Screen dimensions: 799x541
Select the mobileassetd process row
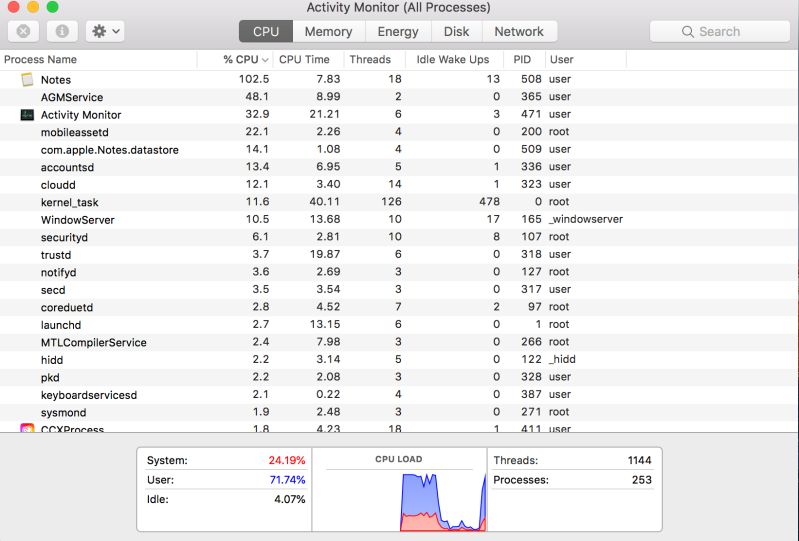(x=399, y=132)
